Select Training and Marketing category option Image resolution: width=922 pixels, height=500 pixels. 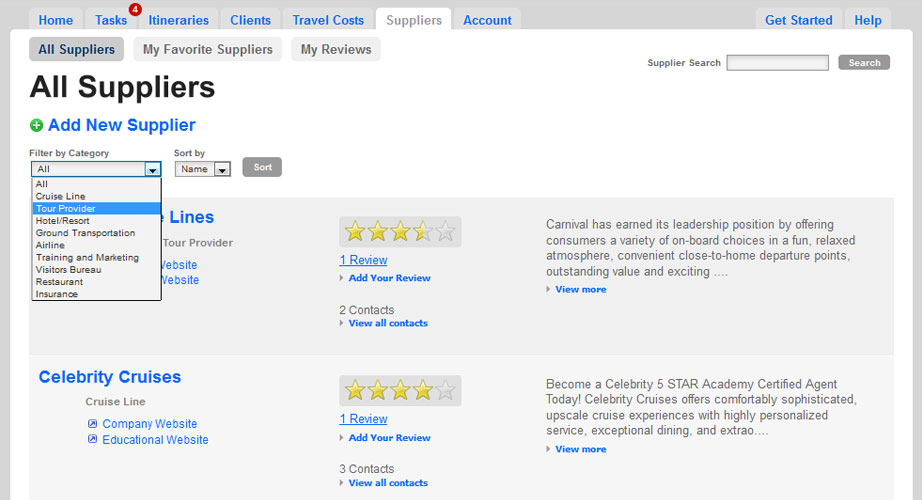pyautogui.click(x=96, y=258)
